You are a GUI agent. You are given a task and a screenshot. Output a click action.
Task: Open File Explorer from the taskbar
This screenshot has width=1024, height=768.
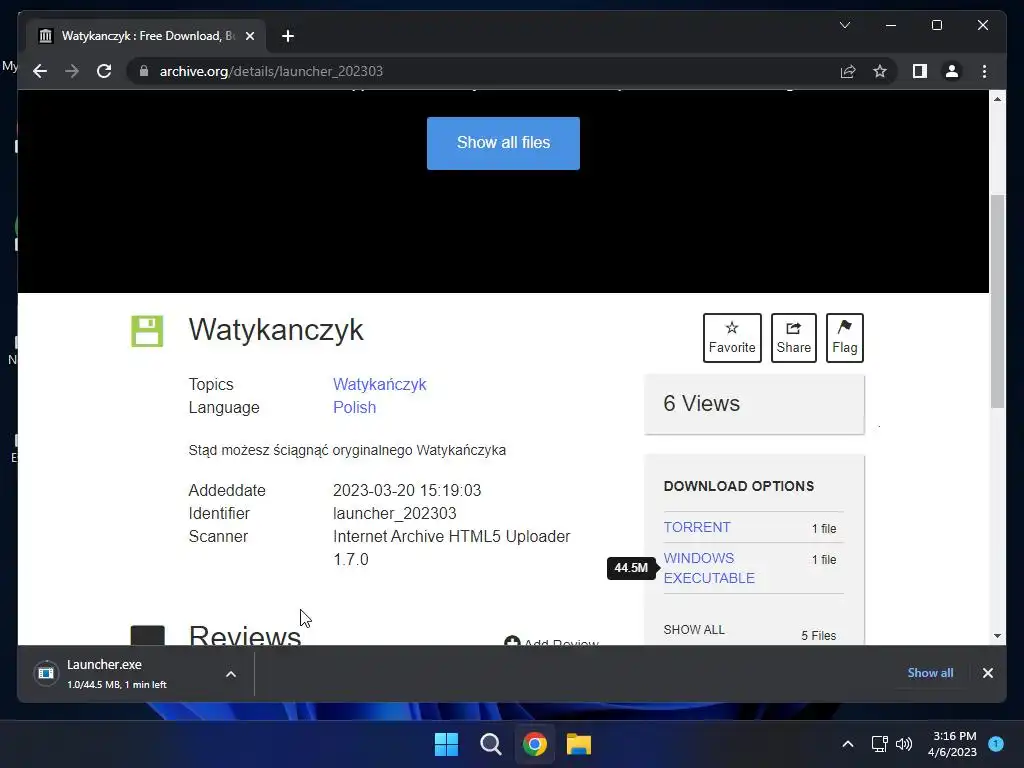click(579, 744)
